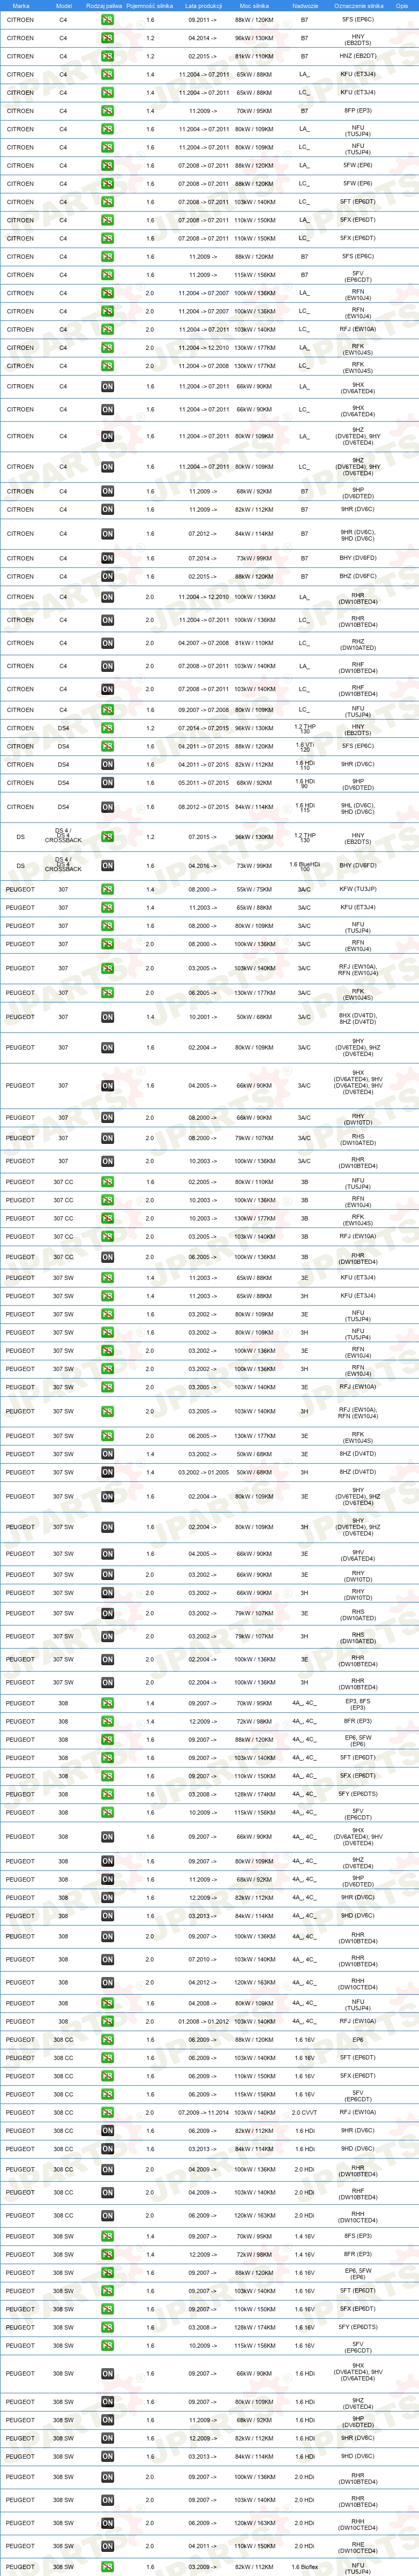The width and height of the screenshot is (419, 2576).
Task: Click the Lata produkcji column header
Action: point(204,6)
